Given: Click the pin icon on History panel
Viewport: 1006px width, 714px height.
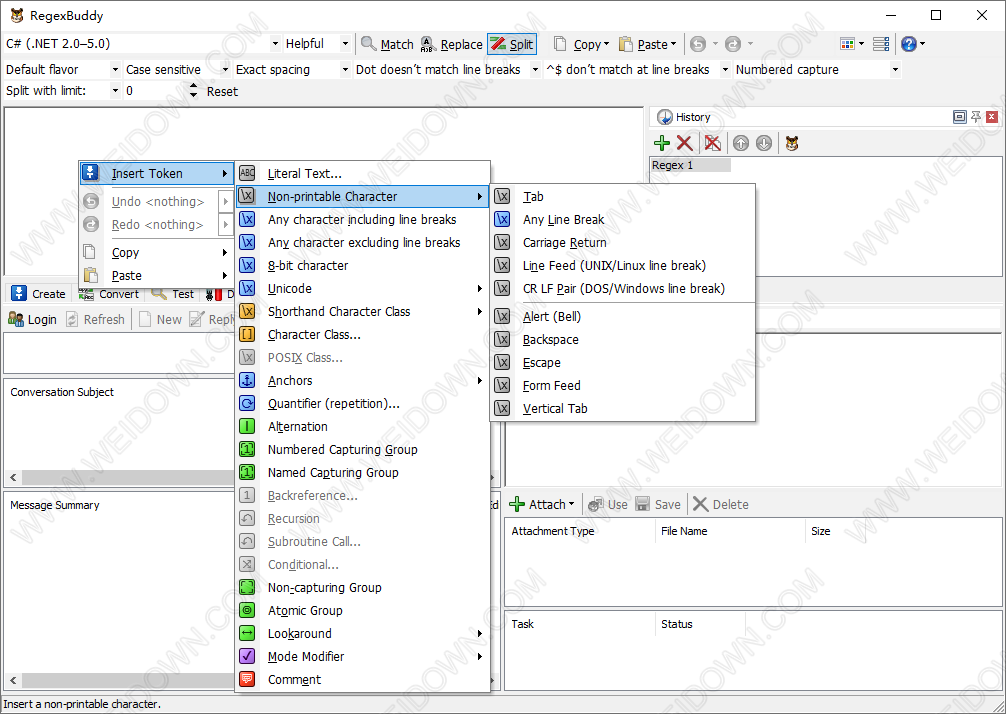Looking at the screenshot, I should tap(976, 117).
